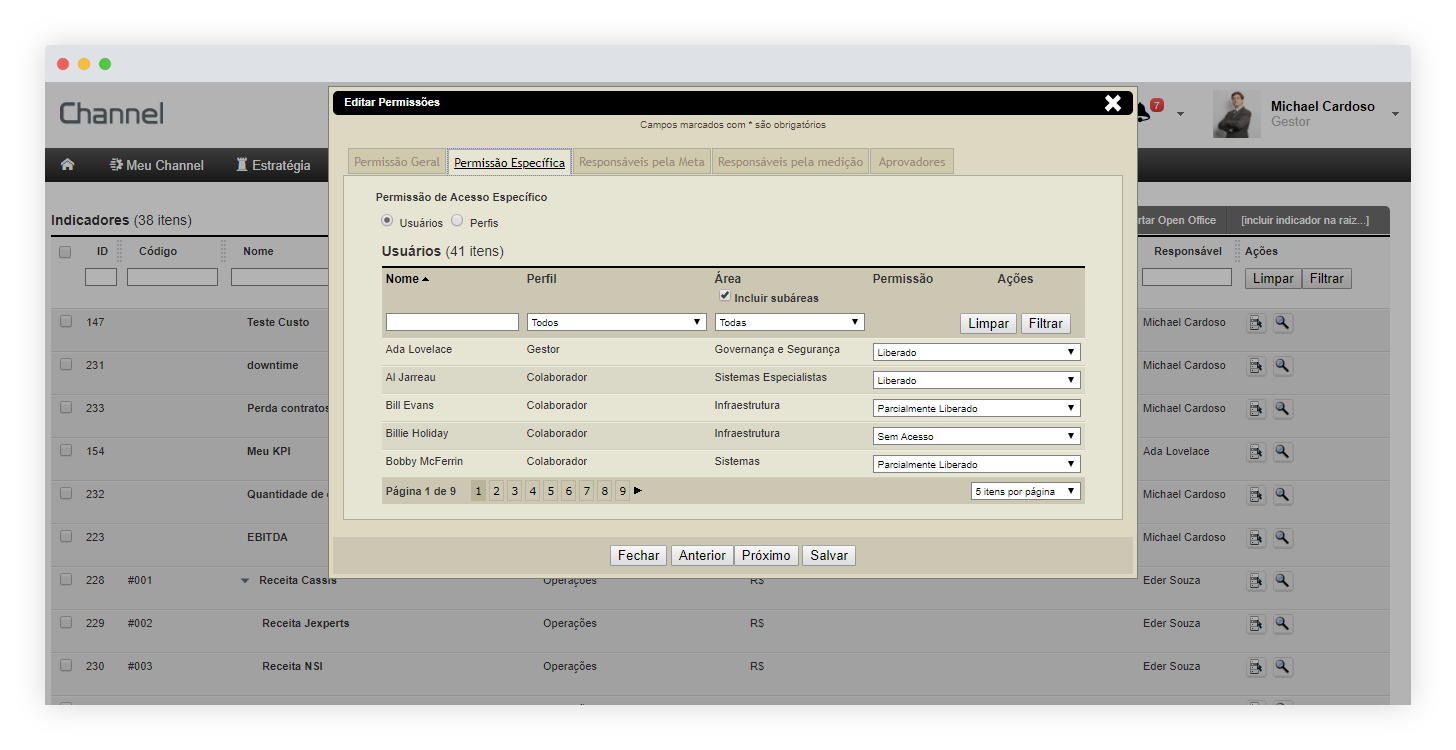
Task: Click the home icon in navigation bar
Action: click(67, 165)
